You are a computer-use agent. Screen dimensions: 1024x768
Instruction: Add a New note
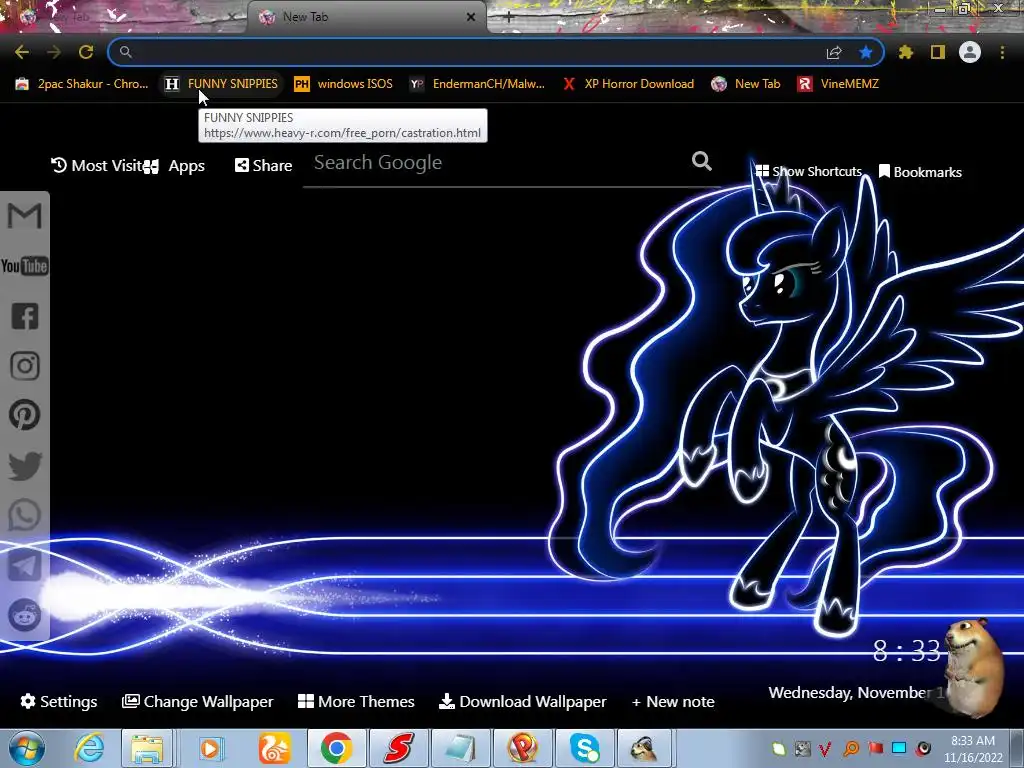[673, 701]
